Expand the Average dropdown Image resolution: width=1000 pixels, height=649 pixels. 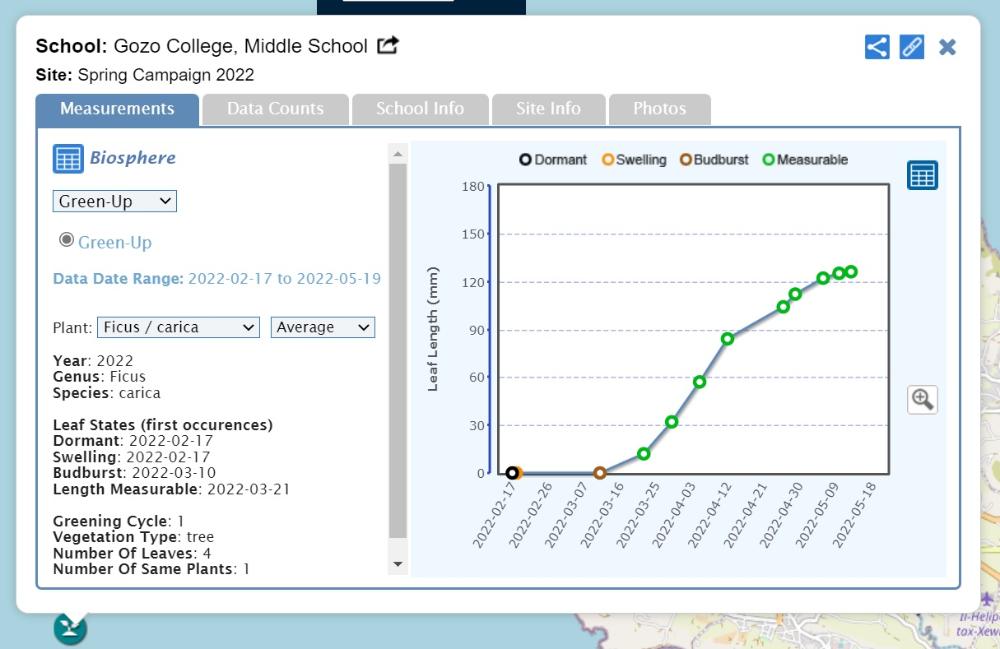[x=322, y=327]
